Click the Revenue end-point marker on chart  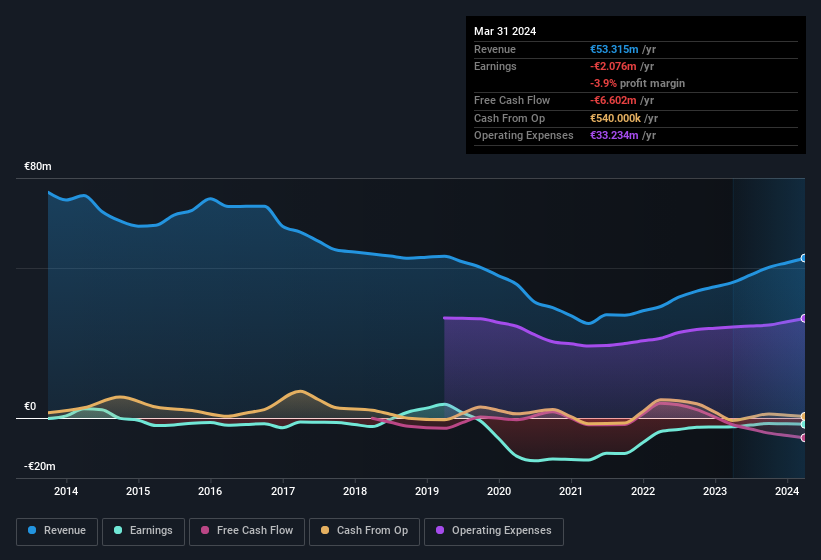(x=804, y=258)
